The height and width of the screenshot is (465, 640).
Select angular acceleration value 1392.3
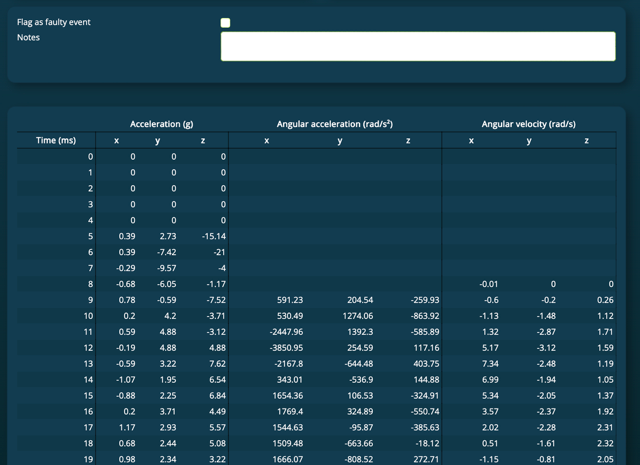(x=360, y=332)
